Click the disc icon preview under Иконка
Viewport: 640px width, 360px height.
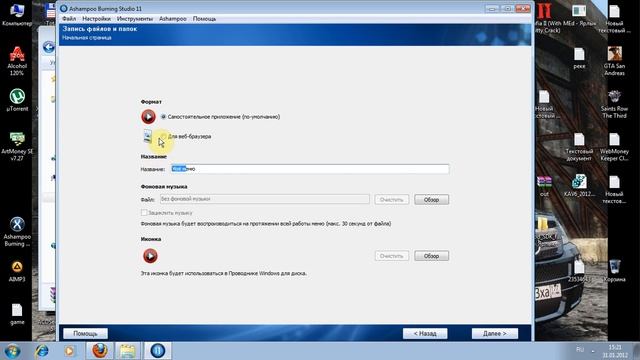click(150, 256)
